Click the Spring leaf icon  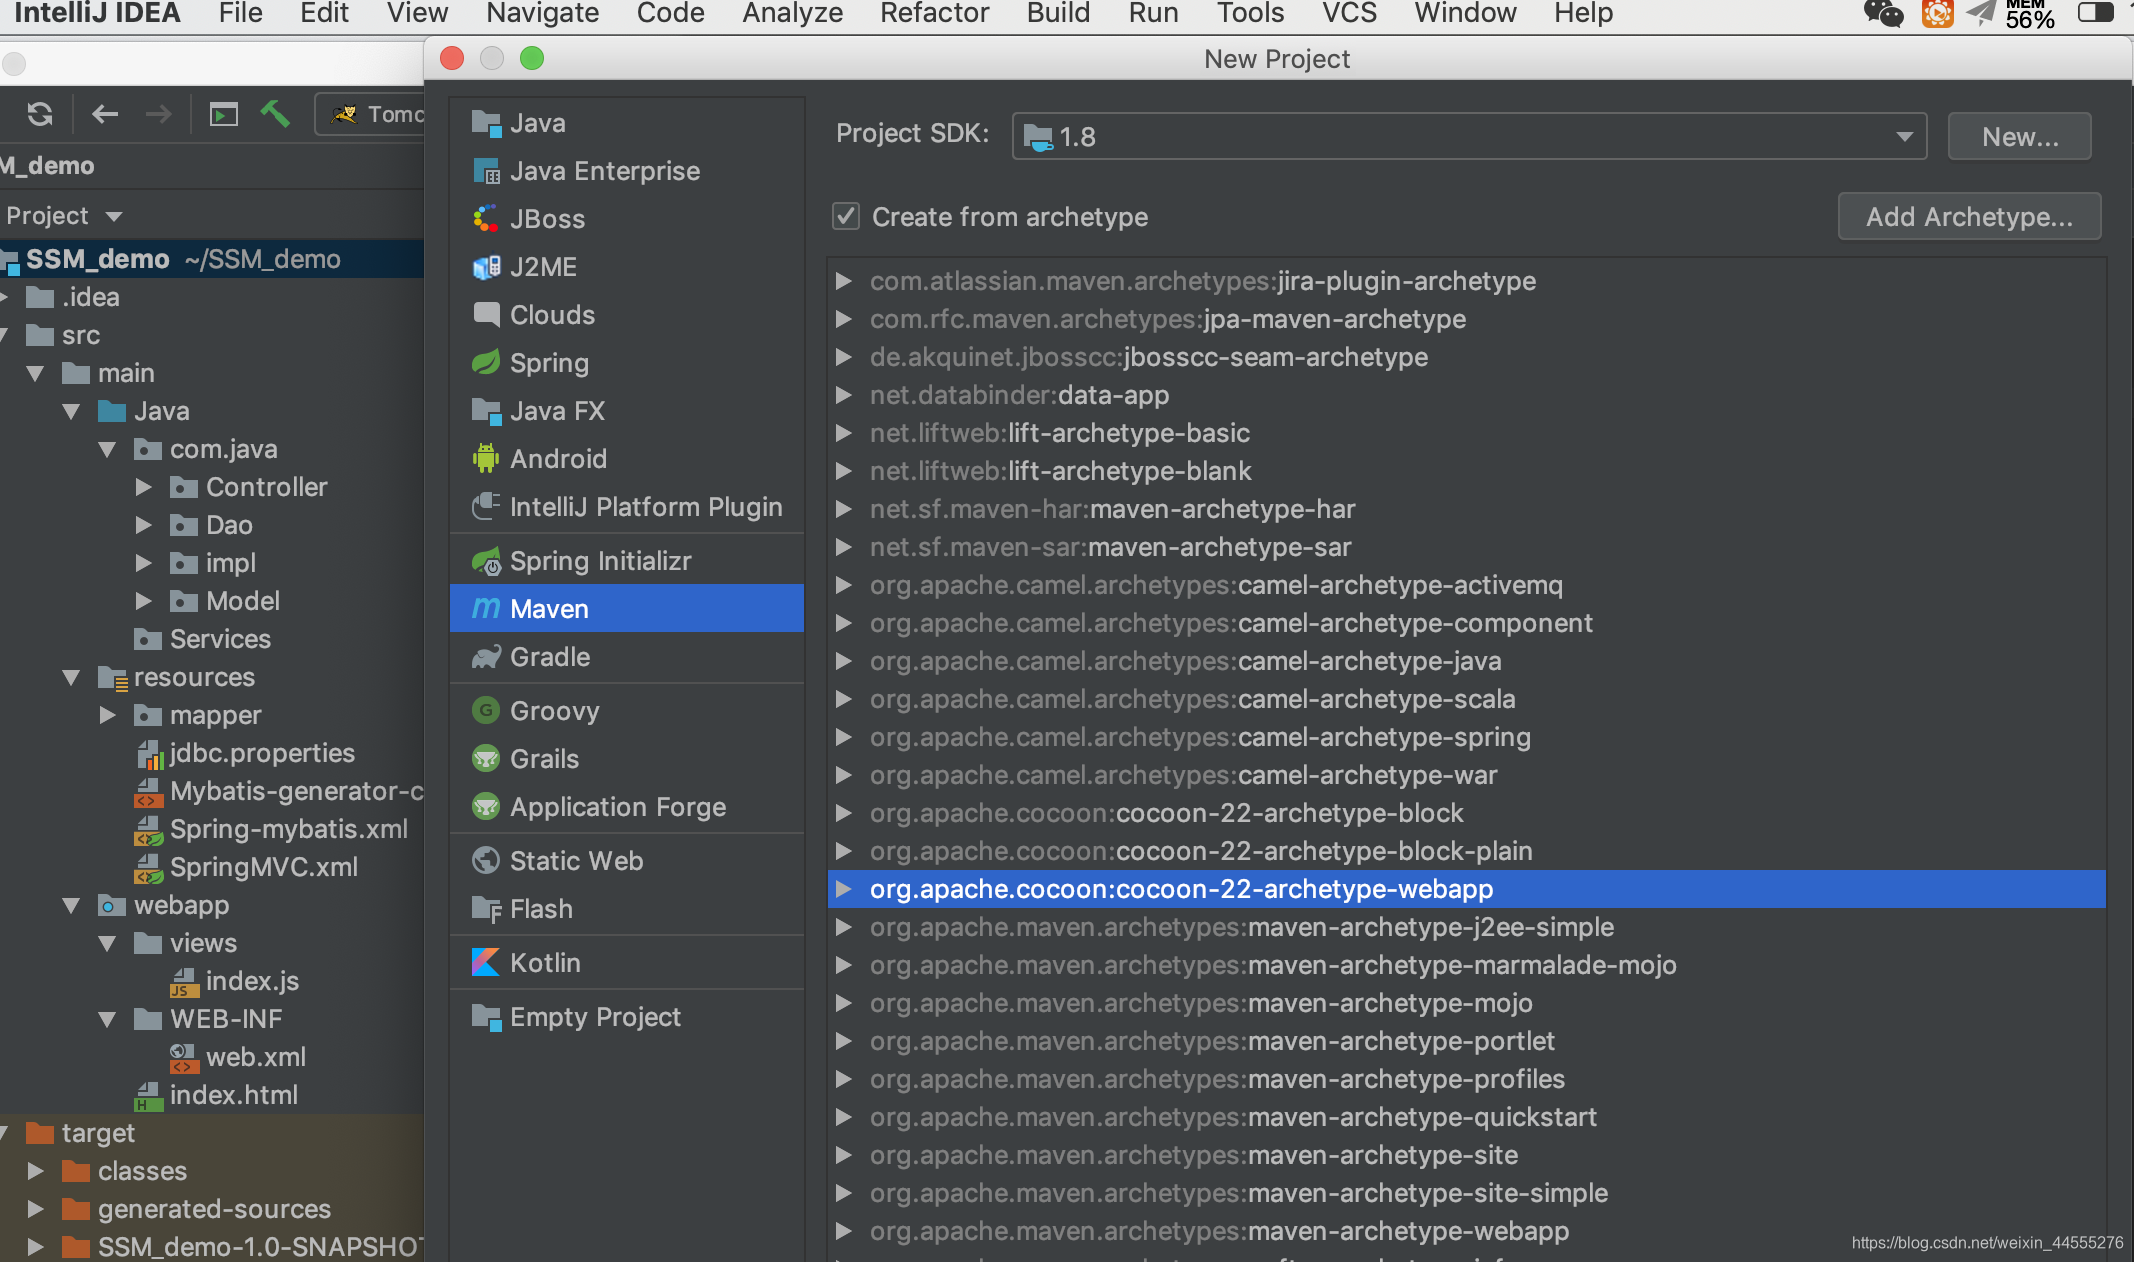click(x=486, y=363)
